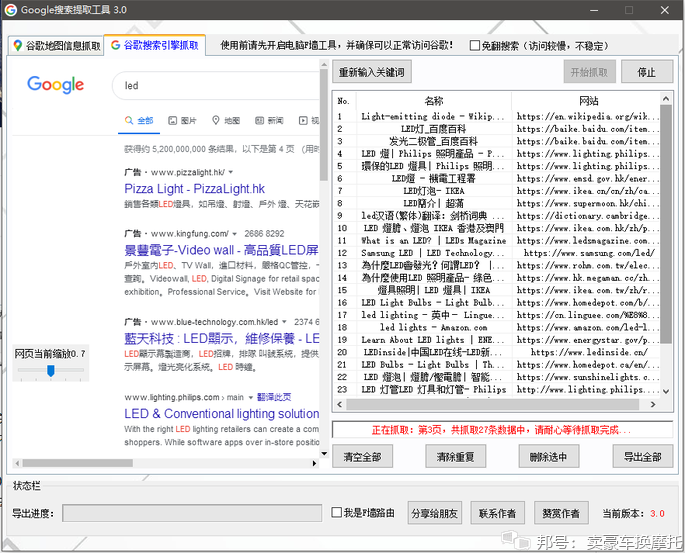685x553 pixels.
Task: Select row What is an LED? | LEDs Magazine
Action: pos(497,240)
